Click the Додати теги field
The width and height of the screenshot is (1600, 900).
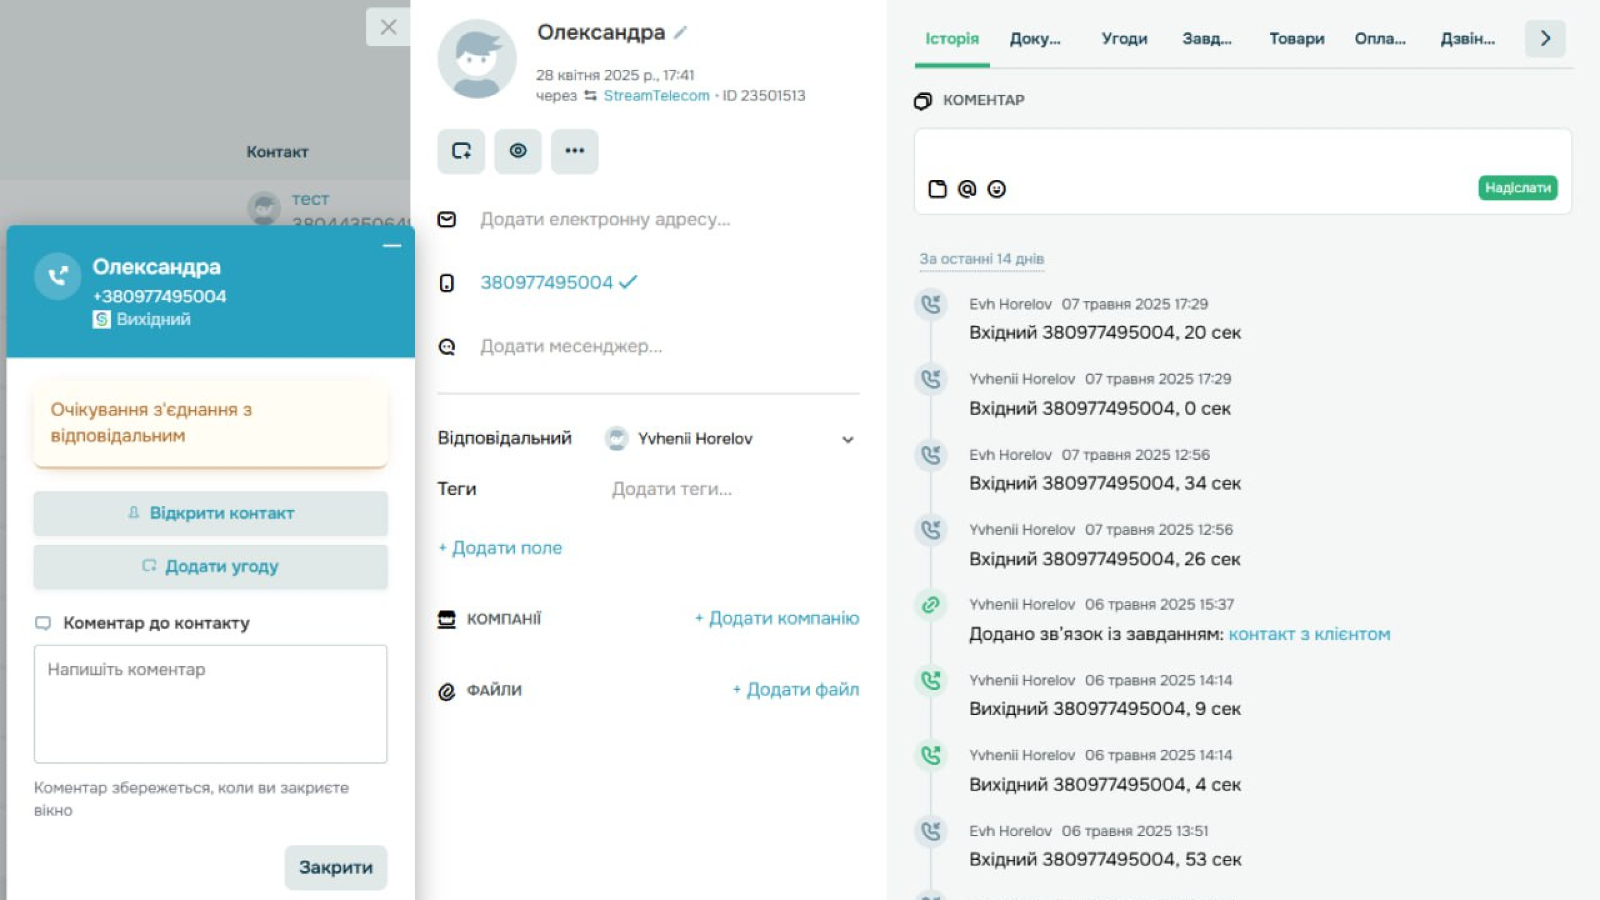point(672,489)
